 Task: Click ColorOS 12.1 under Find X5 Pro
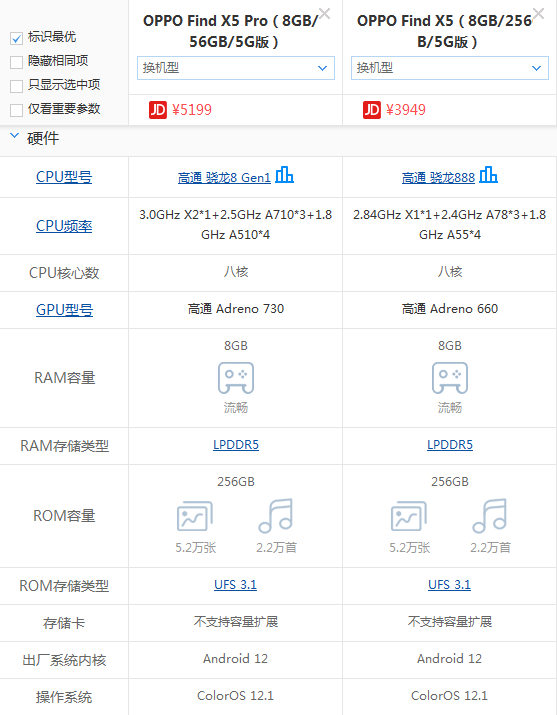click(x=235, y=695)
